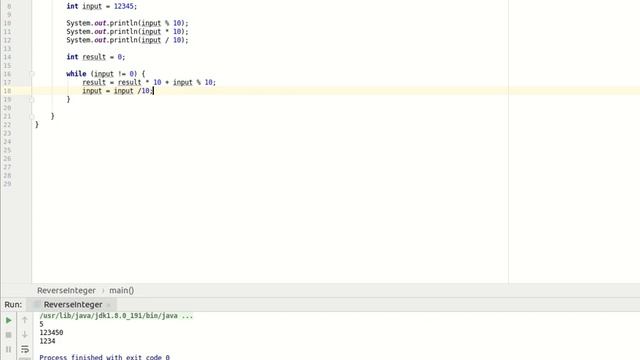The width and height of the screenshot is (640, 360).
Task: Click the java path line in console
Action: 116,316
